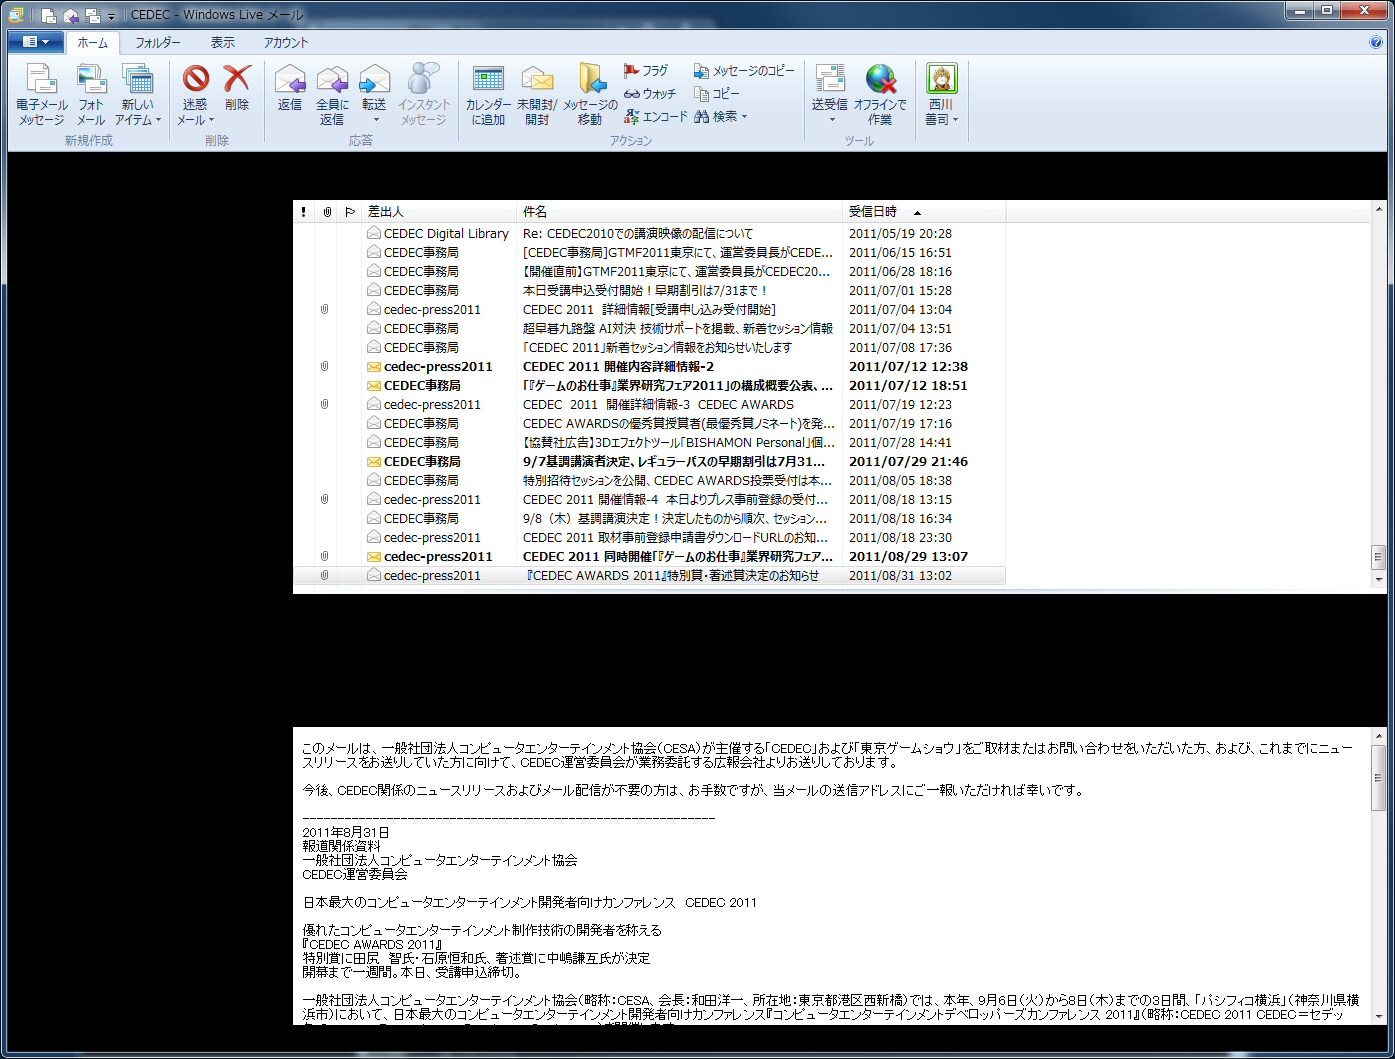Switch to the ホーム tab

pyautogui.click(x=93, y=42)
